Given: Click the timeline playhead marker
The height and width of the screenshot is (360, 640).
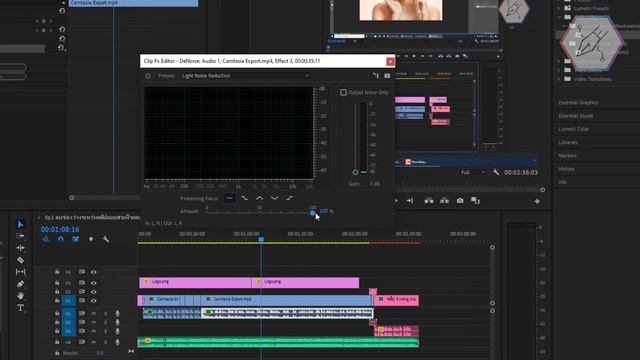Looking at the screenshot, I should [x=261, y=239].
